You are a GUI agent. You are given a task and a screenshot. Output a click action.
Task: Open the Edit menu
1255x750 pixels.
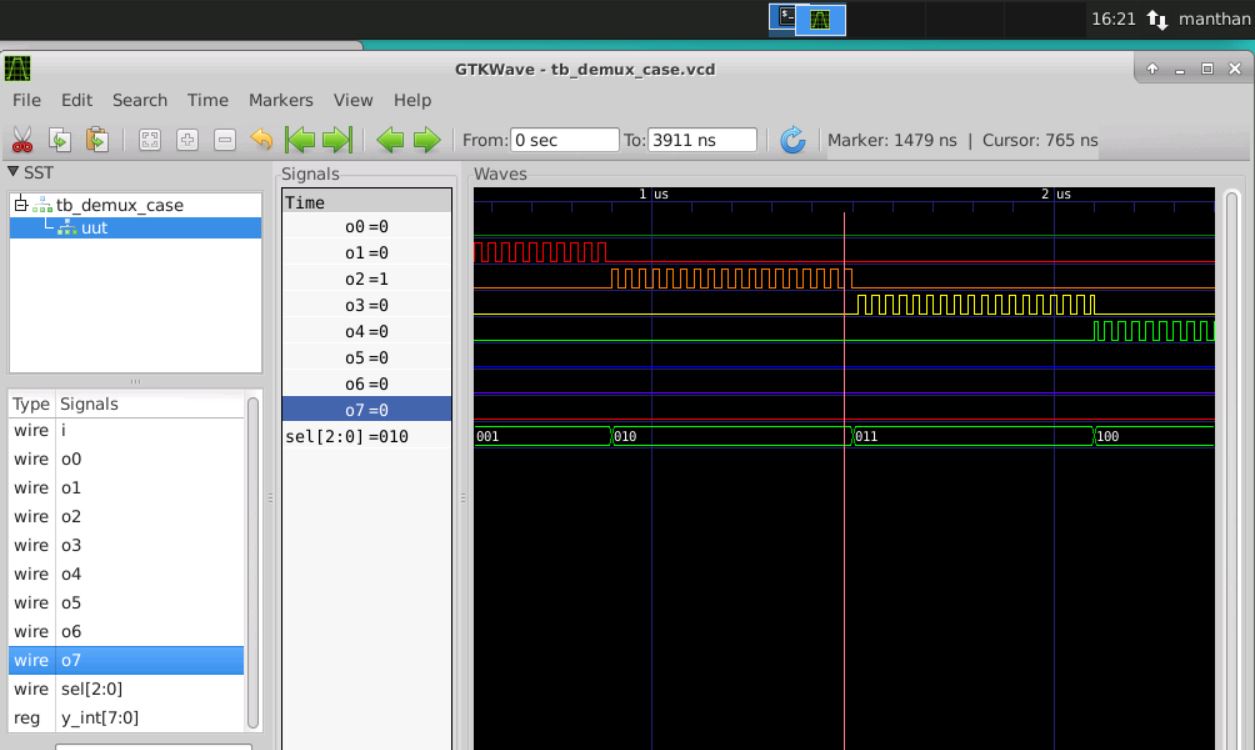click(x=77, y=100)
